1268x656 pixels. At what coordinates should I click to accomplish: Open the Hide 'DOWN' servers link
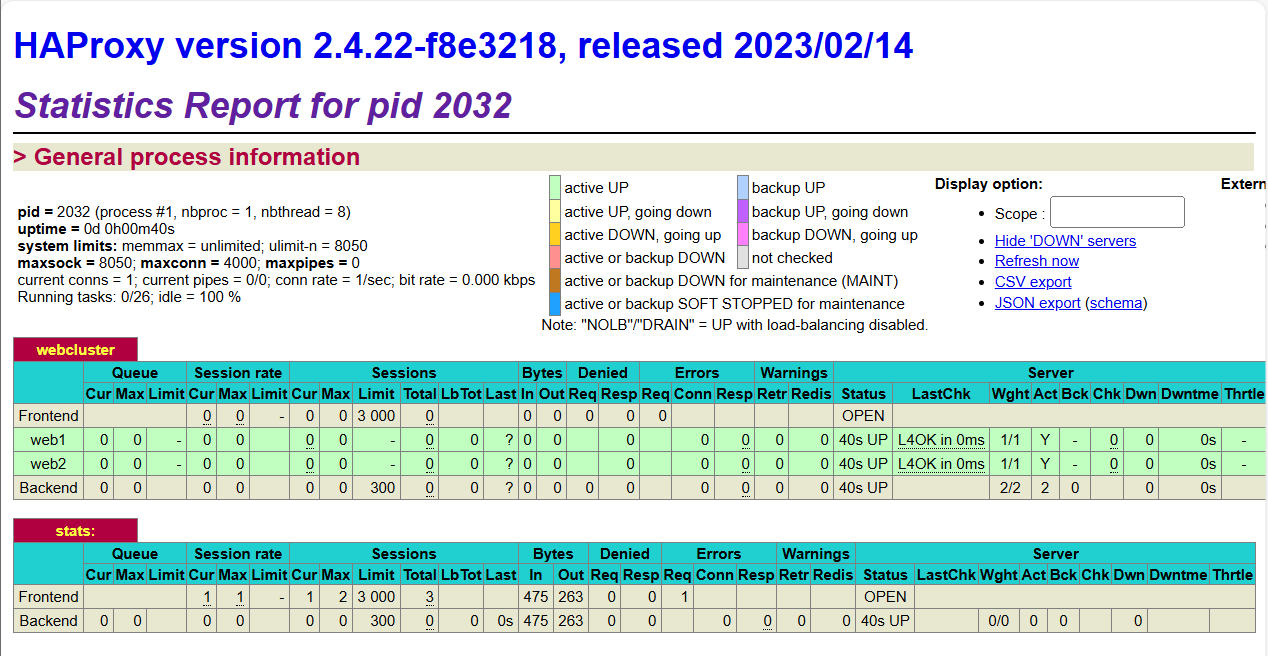1065,240
